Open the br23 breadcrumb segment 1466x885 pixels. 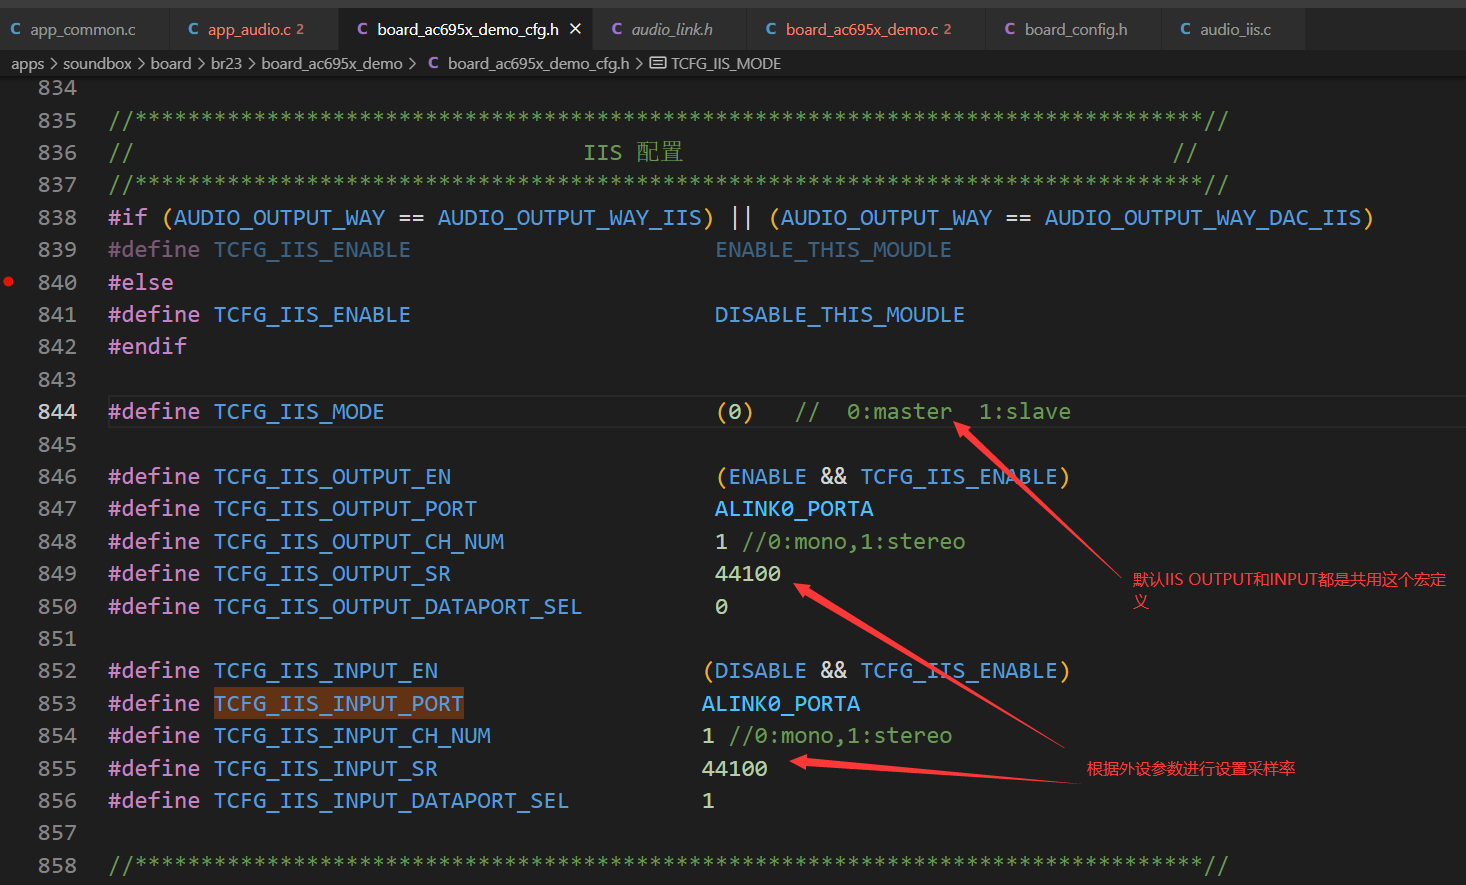tap(226, 64)
